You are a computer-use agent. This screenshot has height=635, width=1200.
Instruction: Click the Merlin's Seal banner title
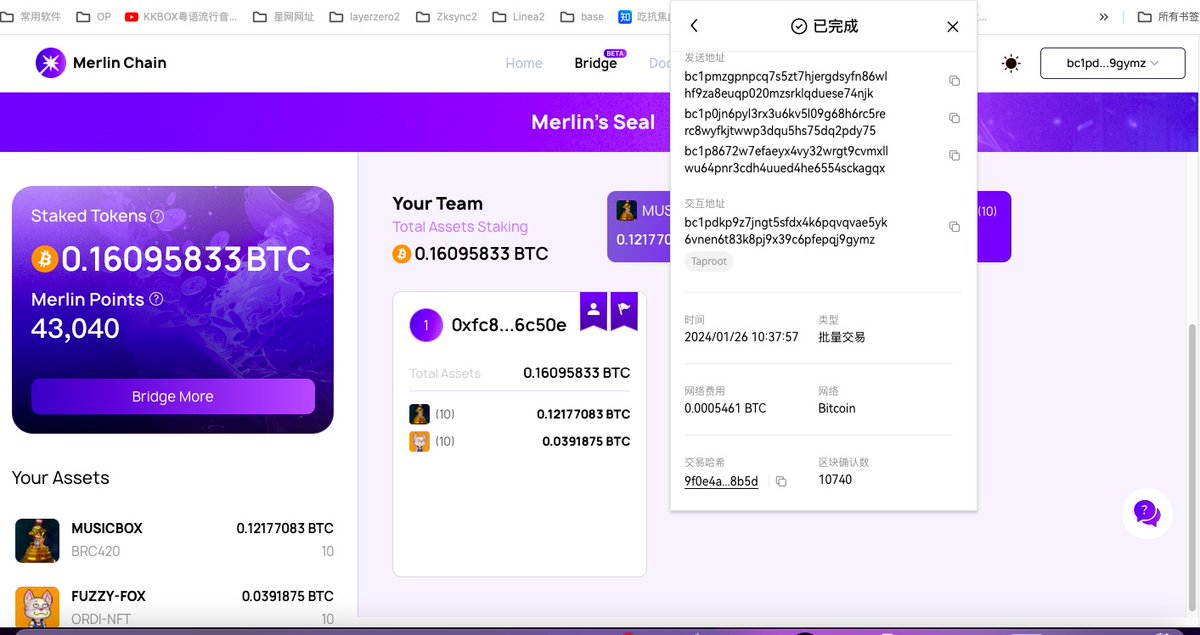click(593, 122)
